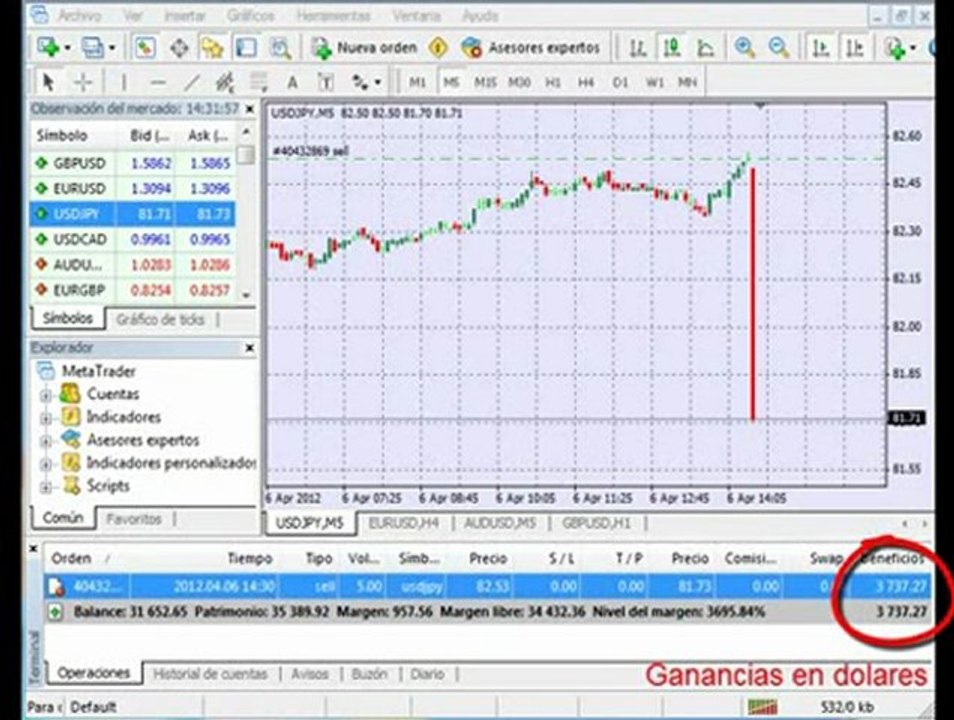
Task: Switch timeframe to MN
Action: [x=688, y=82]
